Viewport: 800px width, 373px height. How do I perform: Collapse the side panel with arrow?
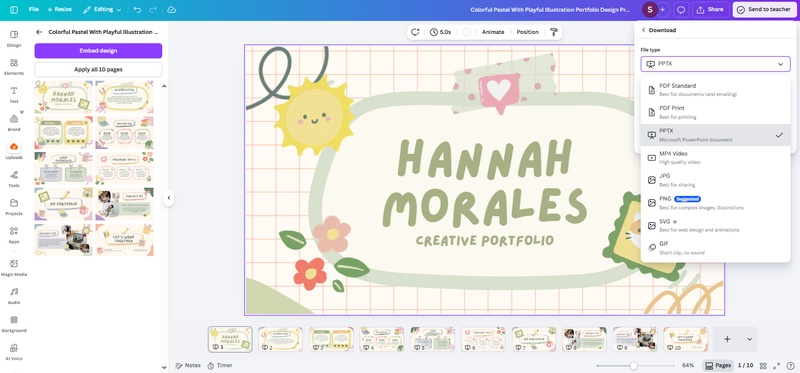(169, 198)
